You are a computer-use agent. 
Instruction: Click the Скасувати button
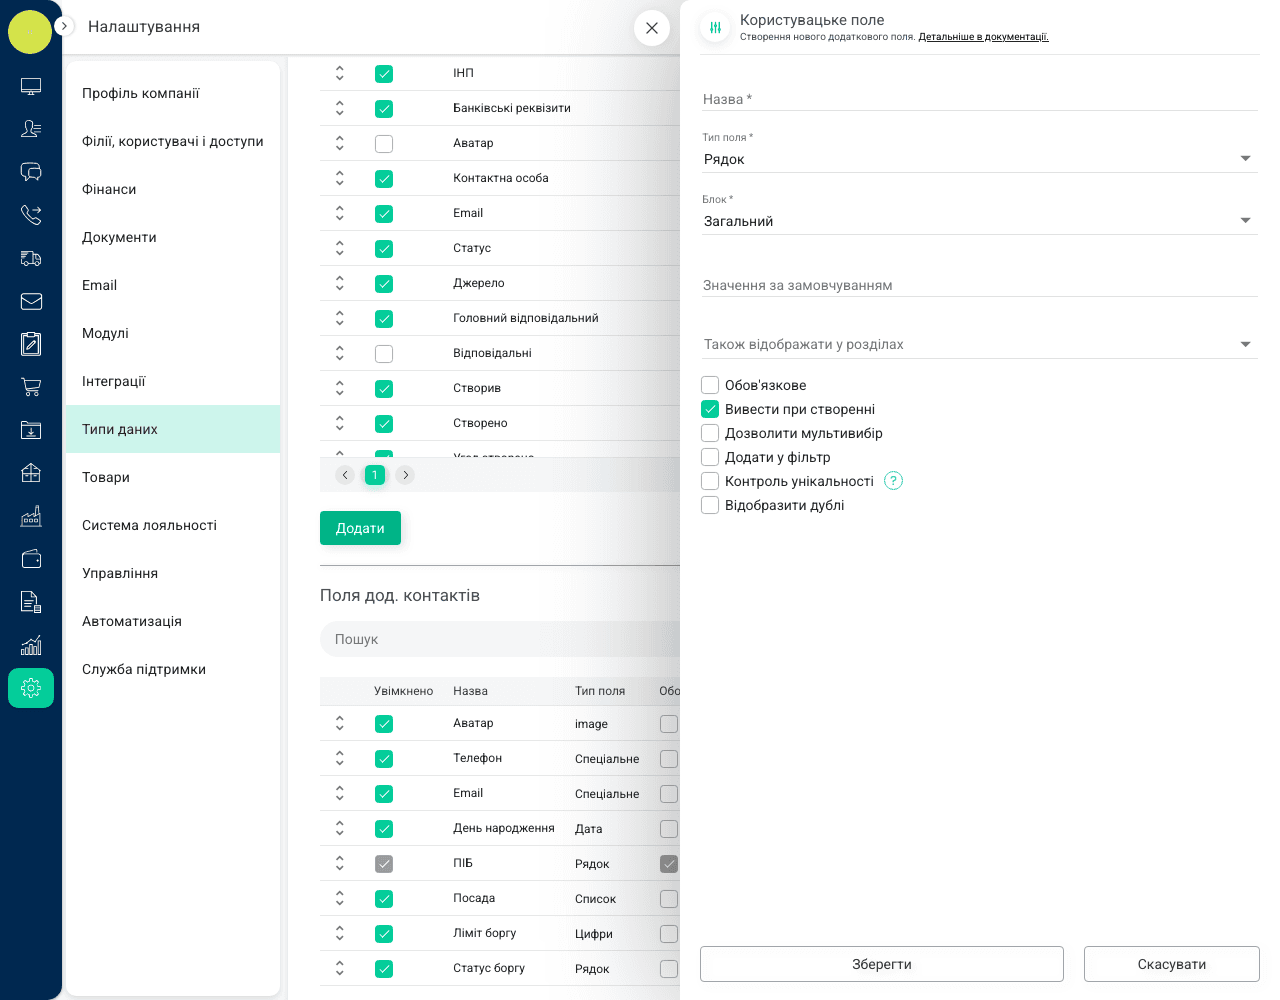(x=1172, y=964)
